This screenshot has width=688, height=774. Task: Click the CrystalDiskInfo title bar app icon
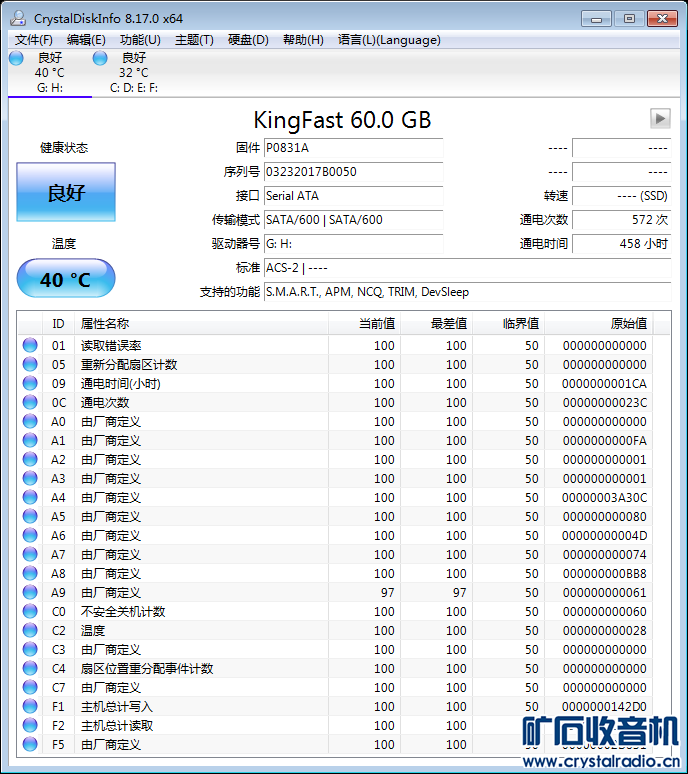click(19, 19)
